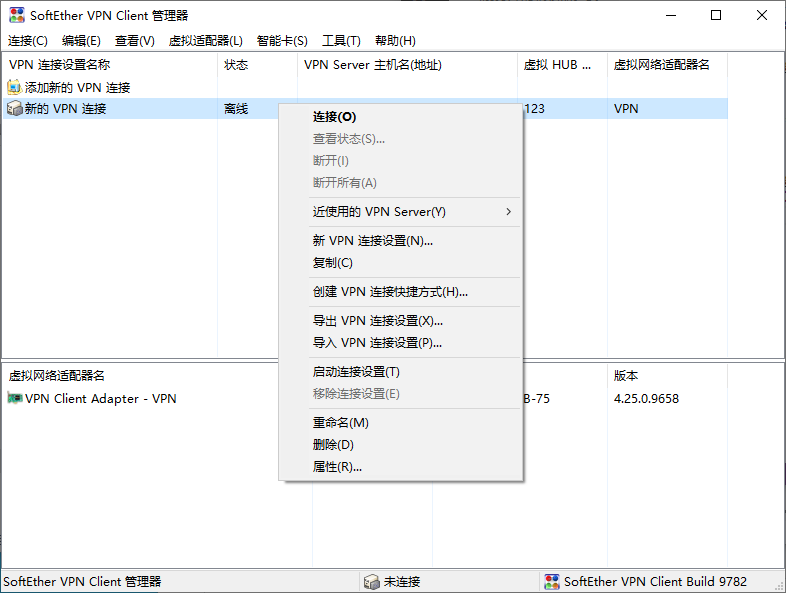This screenshot has width=786, height=593.
Task: Click the 版本 column header
Action: (668, 375)
